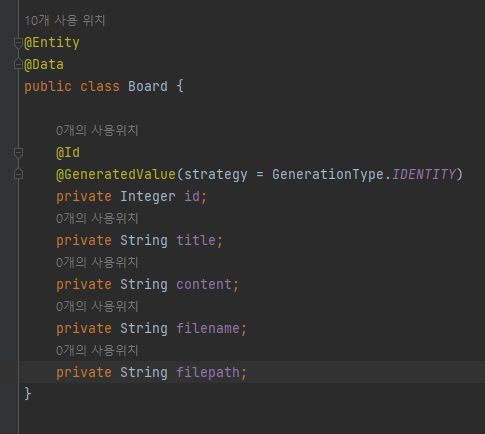Collapse the fold marker beside @Id
This screenshot has width=485, height=434.
point(18,153)
